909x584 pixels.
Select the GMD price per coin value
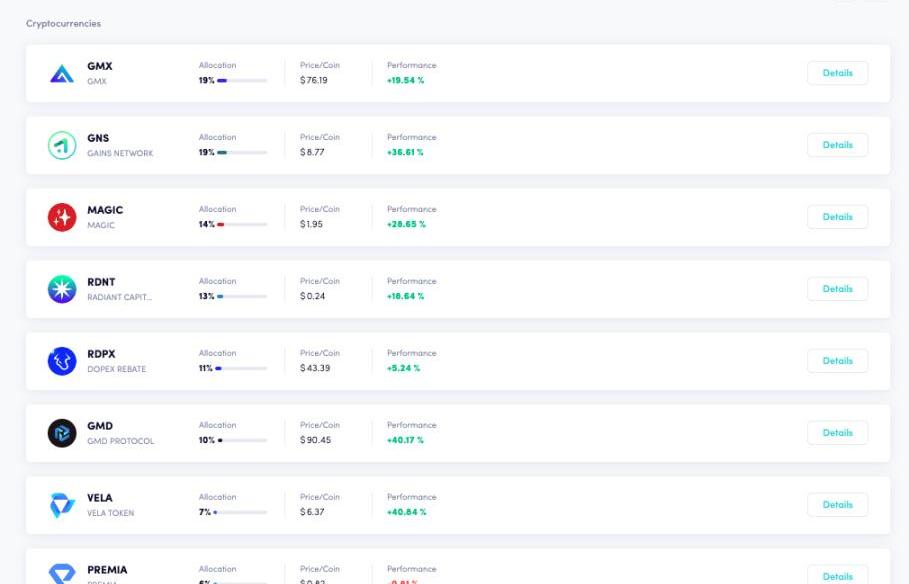coord(315,441)
